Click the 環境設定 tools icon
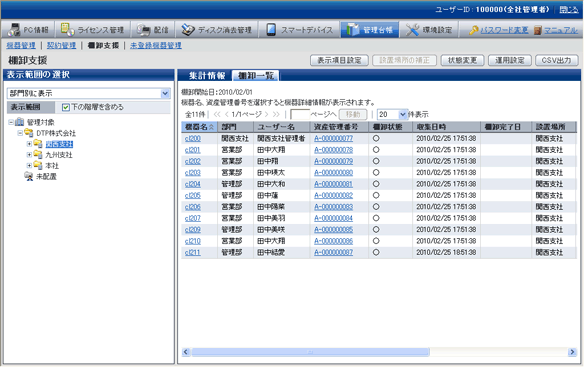Image resolution: width=584 pixels, height=367 pixels. (412, 29)
